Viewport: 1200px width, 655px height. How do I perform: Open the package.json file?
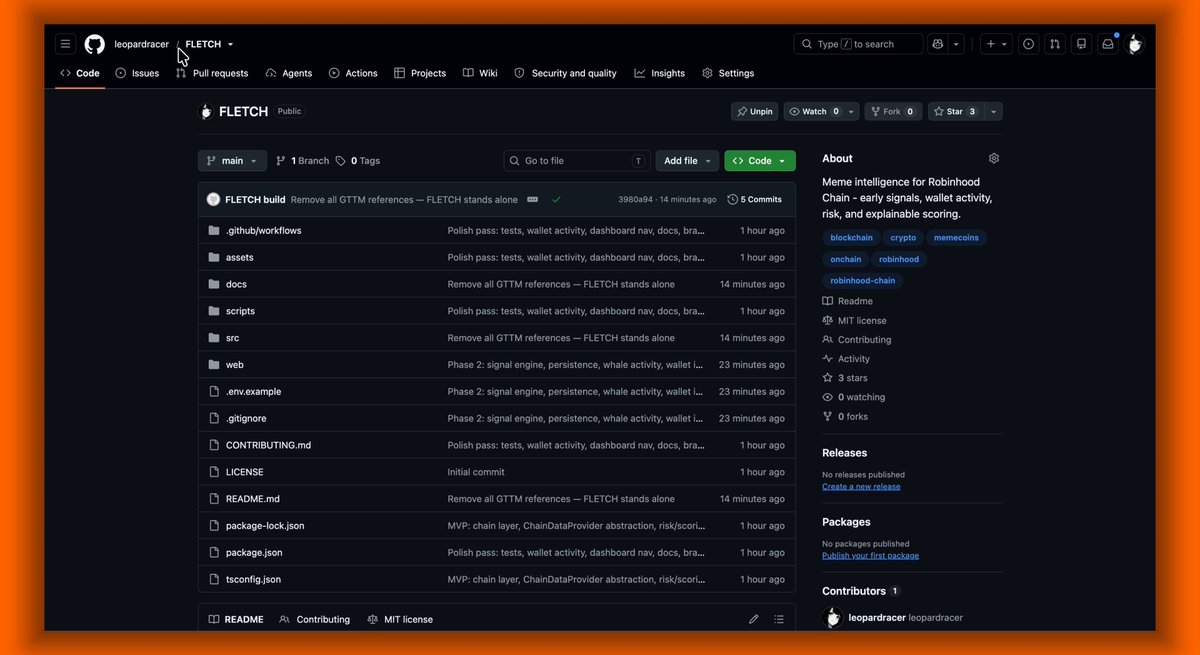click(254, 552)
